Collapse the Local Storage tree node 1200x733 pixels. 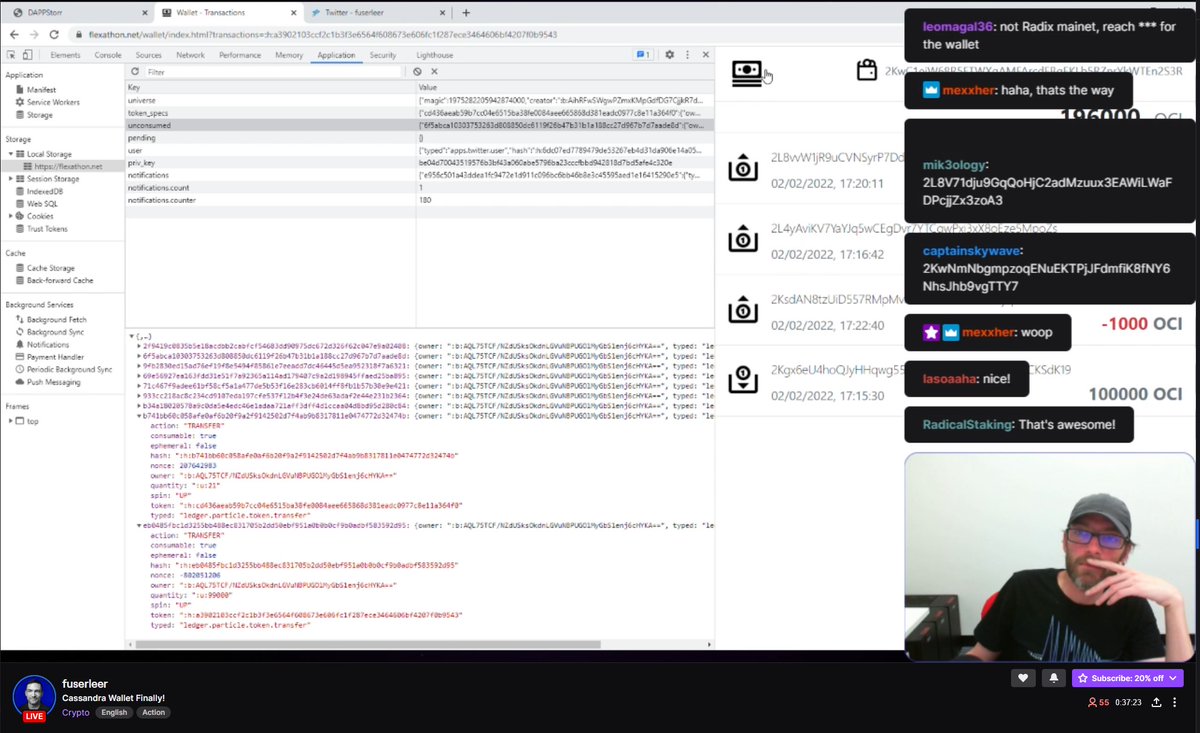click(9, 154)
